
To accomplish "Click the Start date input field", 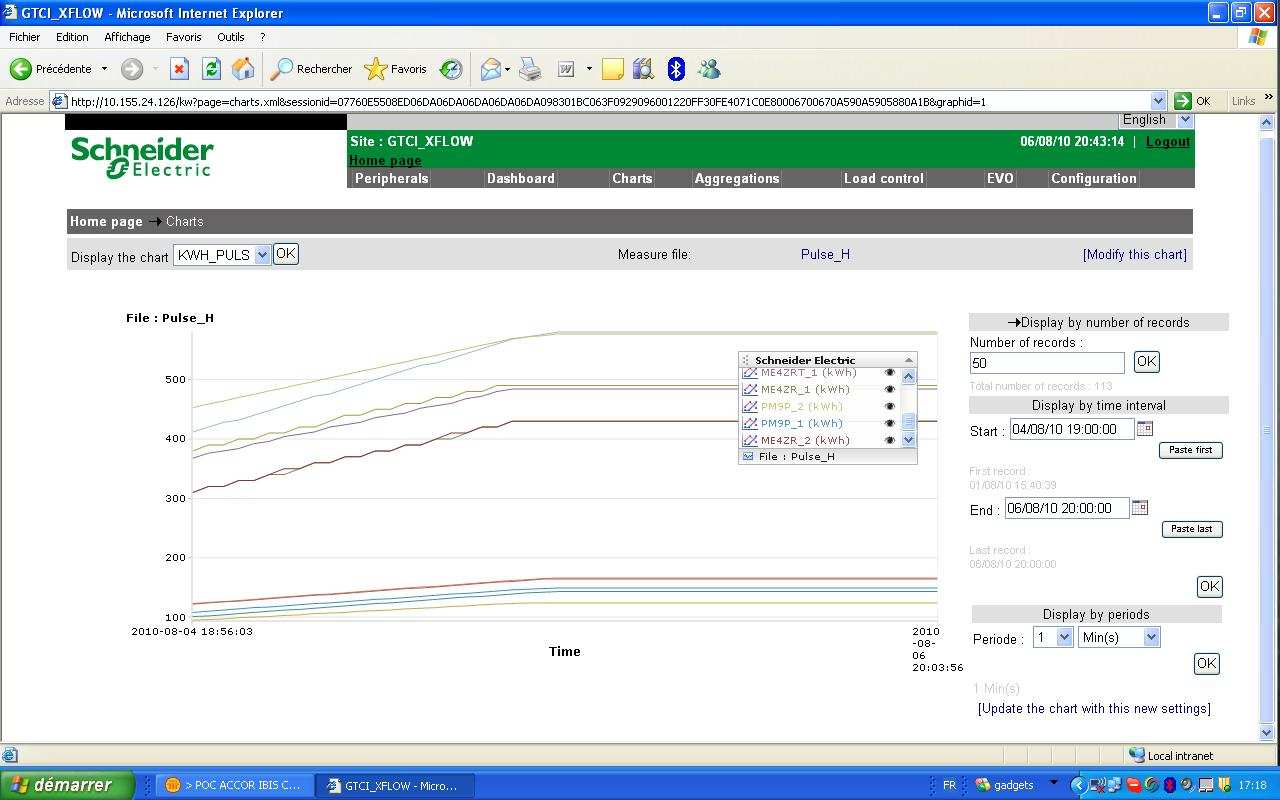I will coord(1072,428).
